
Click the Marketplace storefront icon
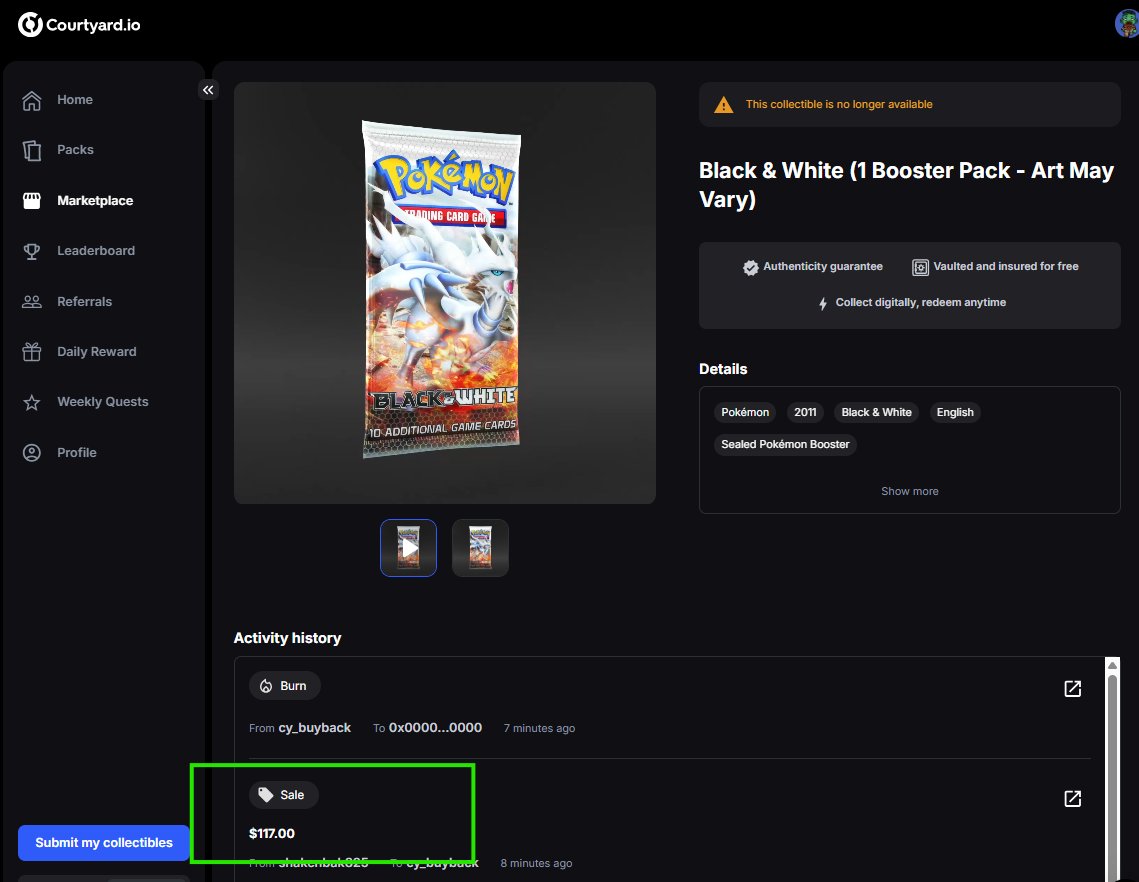32,201
